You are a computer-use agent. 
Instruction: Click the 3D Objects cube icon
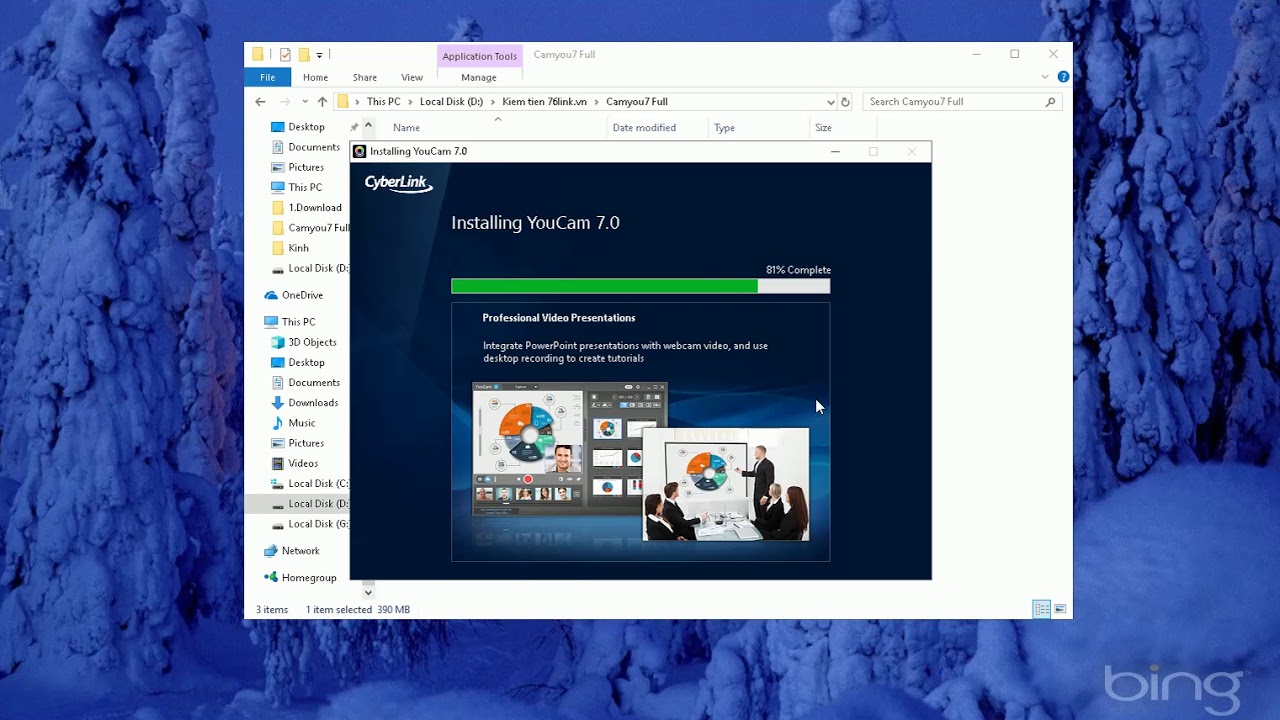click(278, 342)
